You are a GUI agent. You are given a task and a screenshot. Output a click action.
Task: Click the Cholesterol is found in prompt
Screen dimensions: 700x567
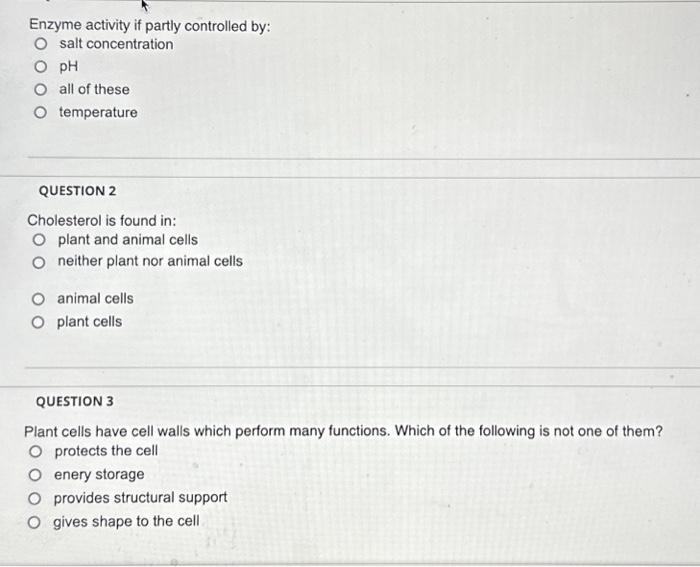[x=102, y=220]
